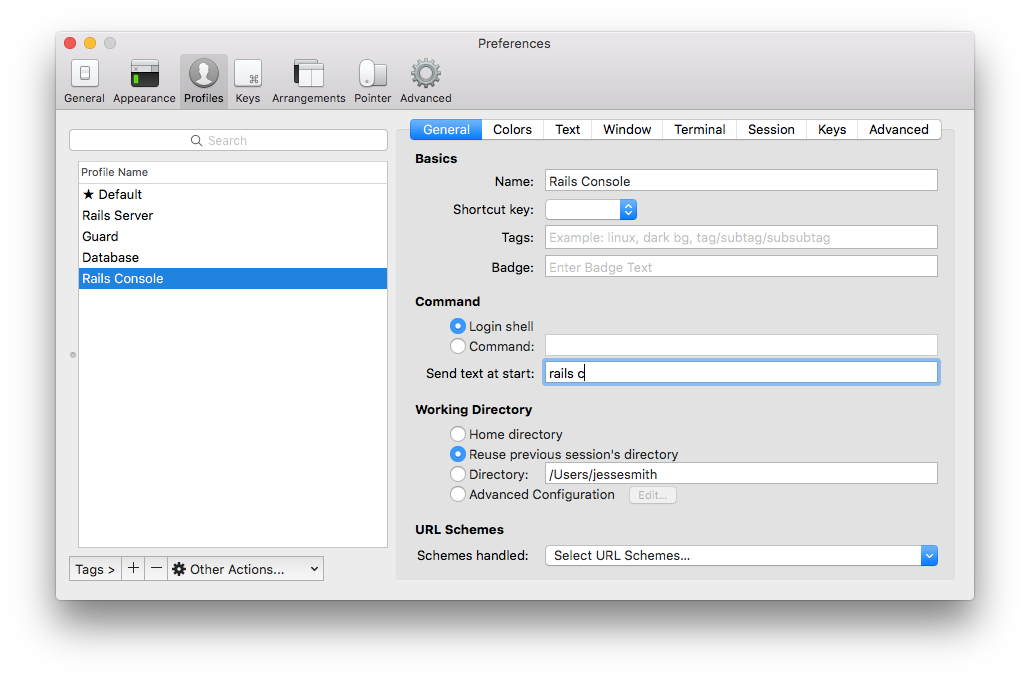Select the Default profile
Screen dimensions: 1030x680
coord(233,194)
